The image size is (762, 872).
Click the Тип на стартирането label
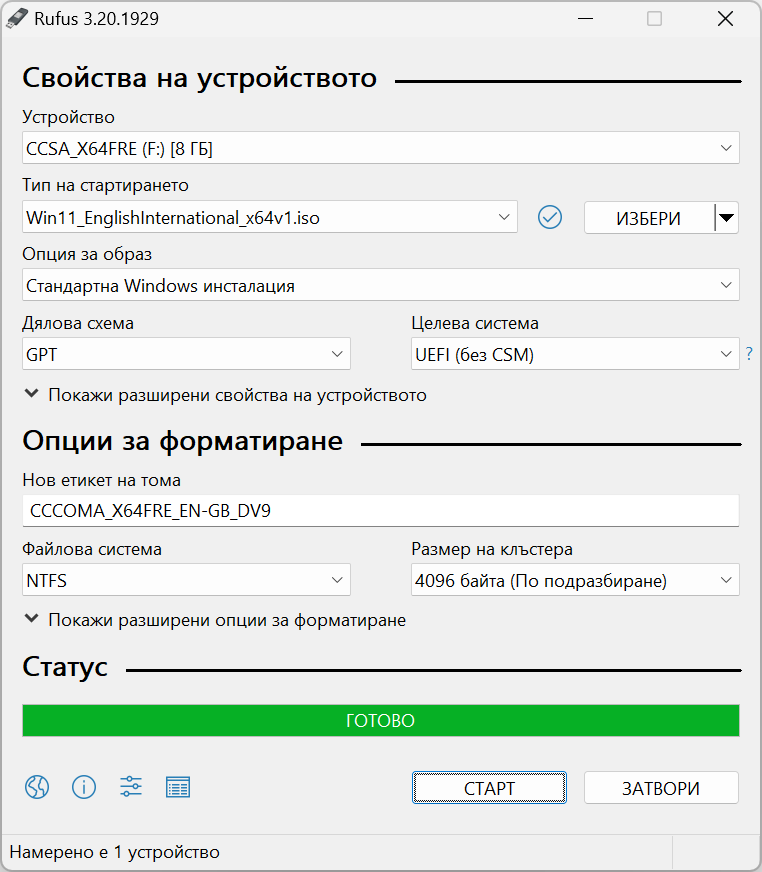click(x=105, y=185)
